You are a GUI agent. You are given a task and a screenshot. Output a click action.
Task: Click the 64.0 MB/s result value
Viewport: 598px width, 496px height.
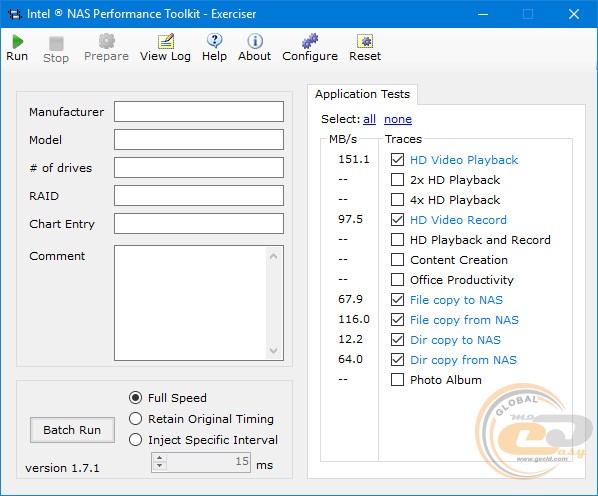tap(350, 359)
